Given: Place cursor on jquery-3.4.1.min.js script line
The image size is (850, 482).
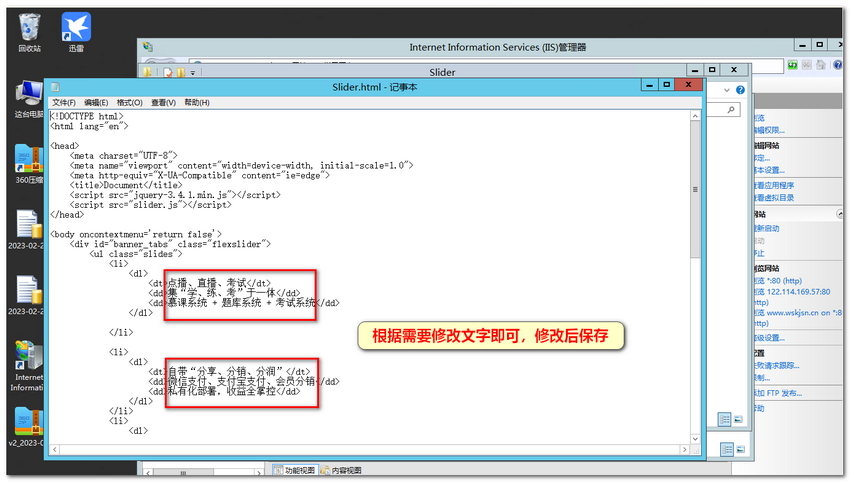Looking at the screenshot, I should point(175,195).
